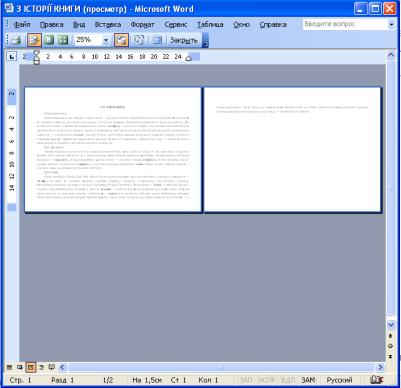Click the 'Введите вопрос' help field
Screen dimensions: 401x388
[x=345, y=24]
